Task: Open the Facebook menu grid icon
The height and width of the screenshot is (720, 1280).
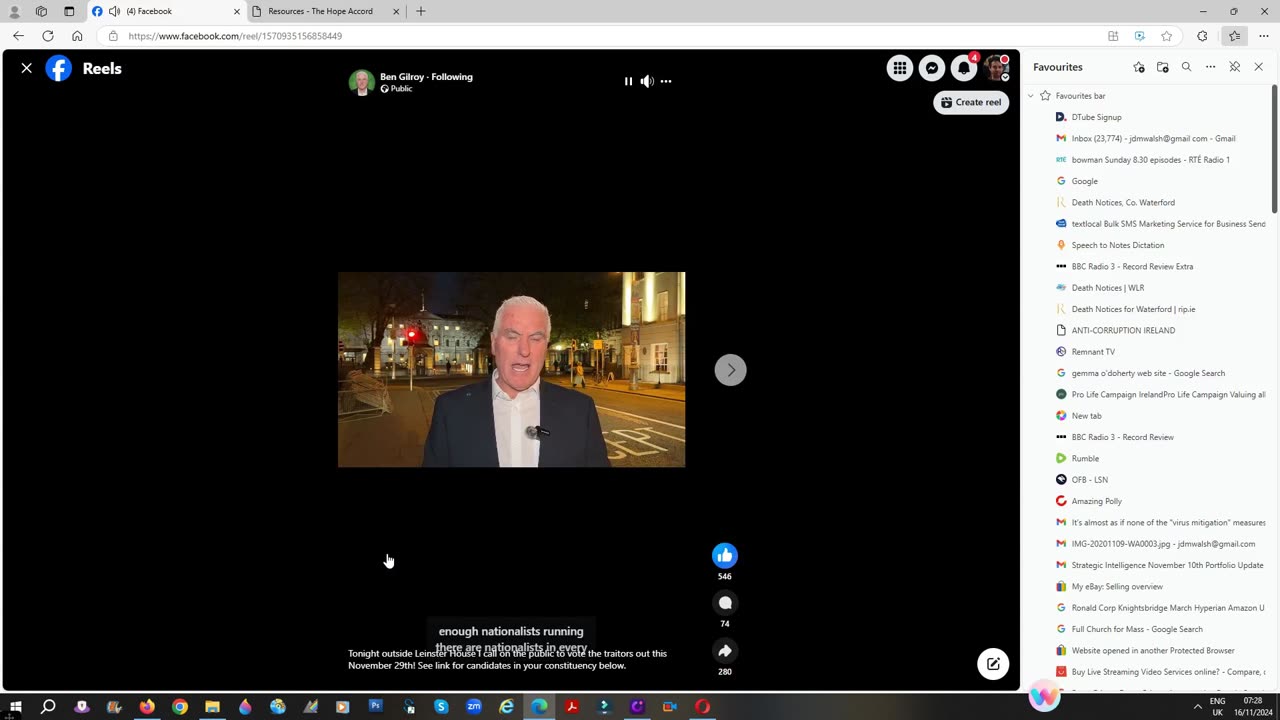Action: pyautogui.click(x=900, y=68)
